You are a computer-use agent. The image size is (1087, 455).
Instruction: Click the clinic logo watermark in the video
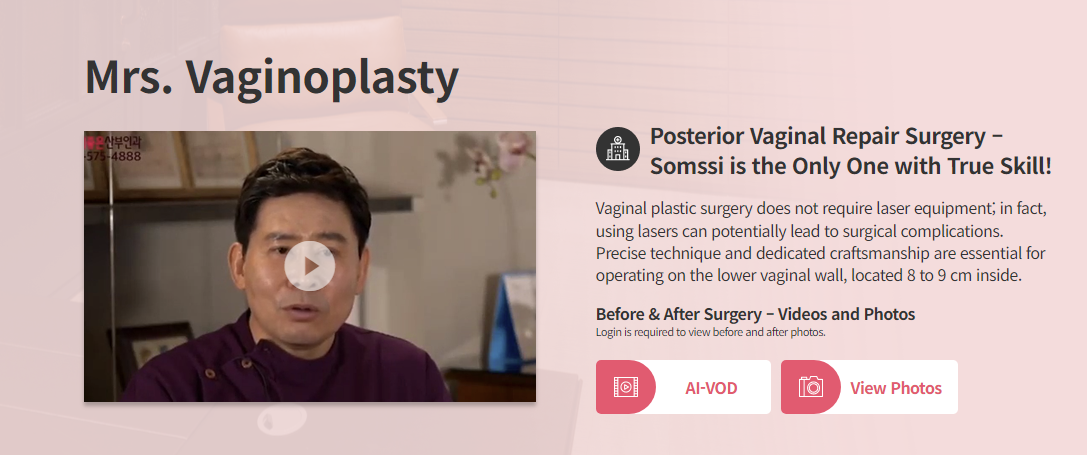click(x=113, y=141)
